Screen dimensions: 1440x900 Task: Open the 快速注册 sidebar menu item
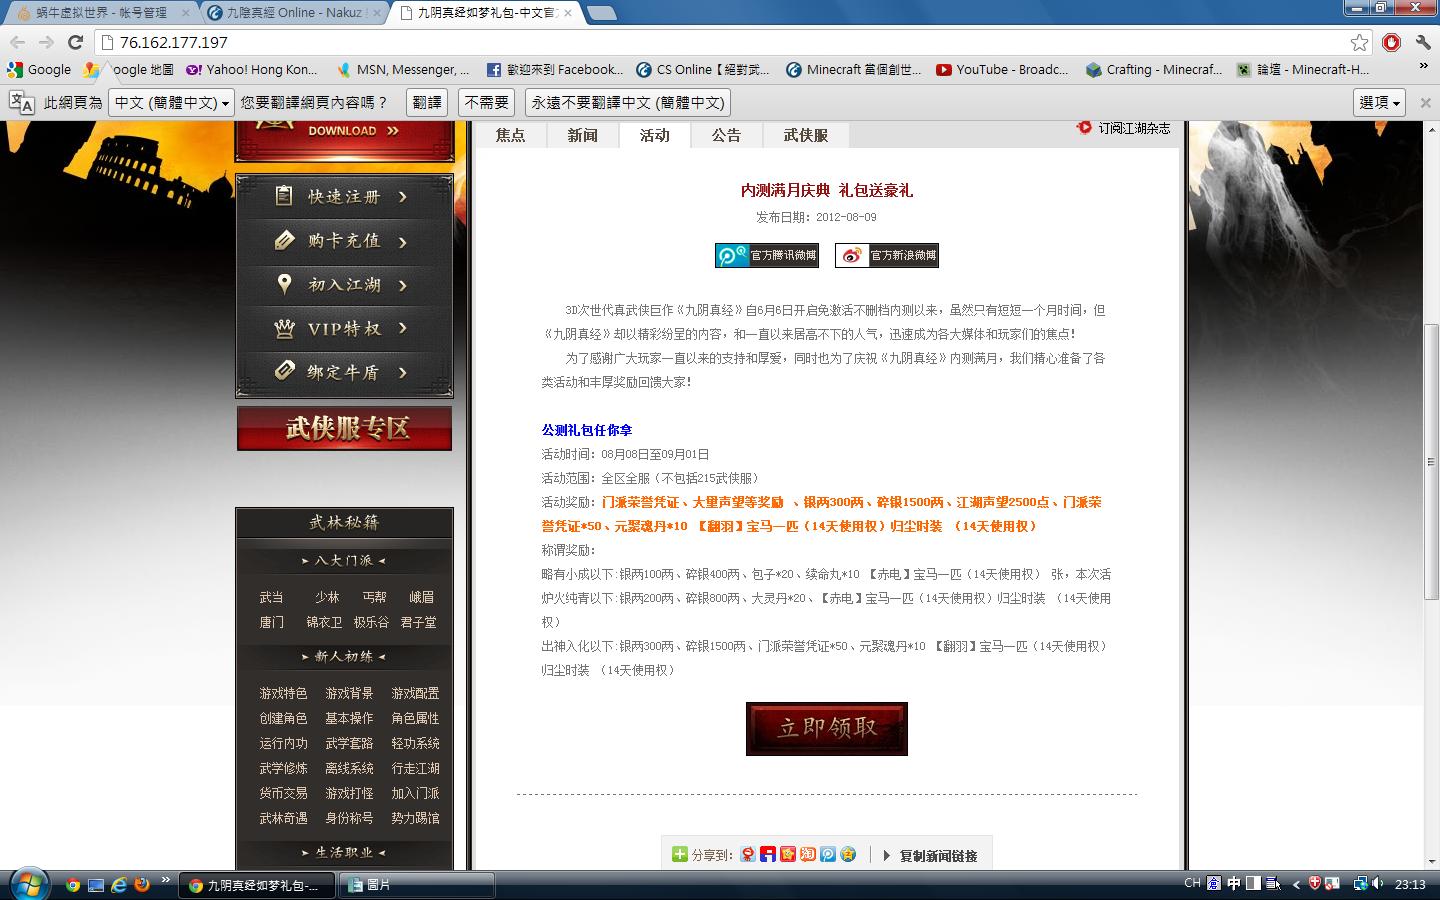[344, 197]
